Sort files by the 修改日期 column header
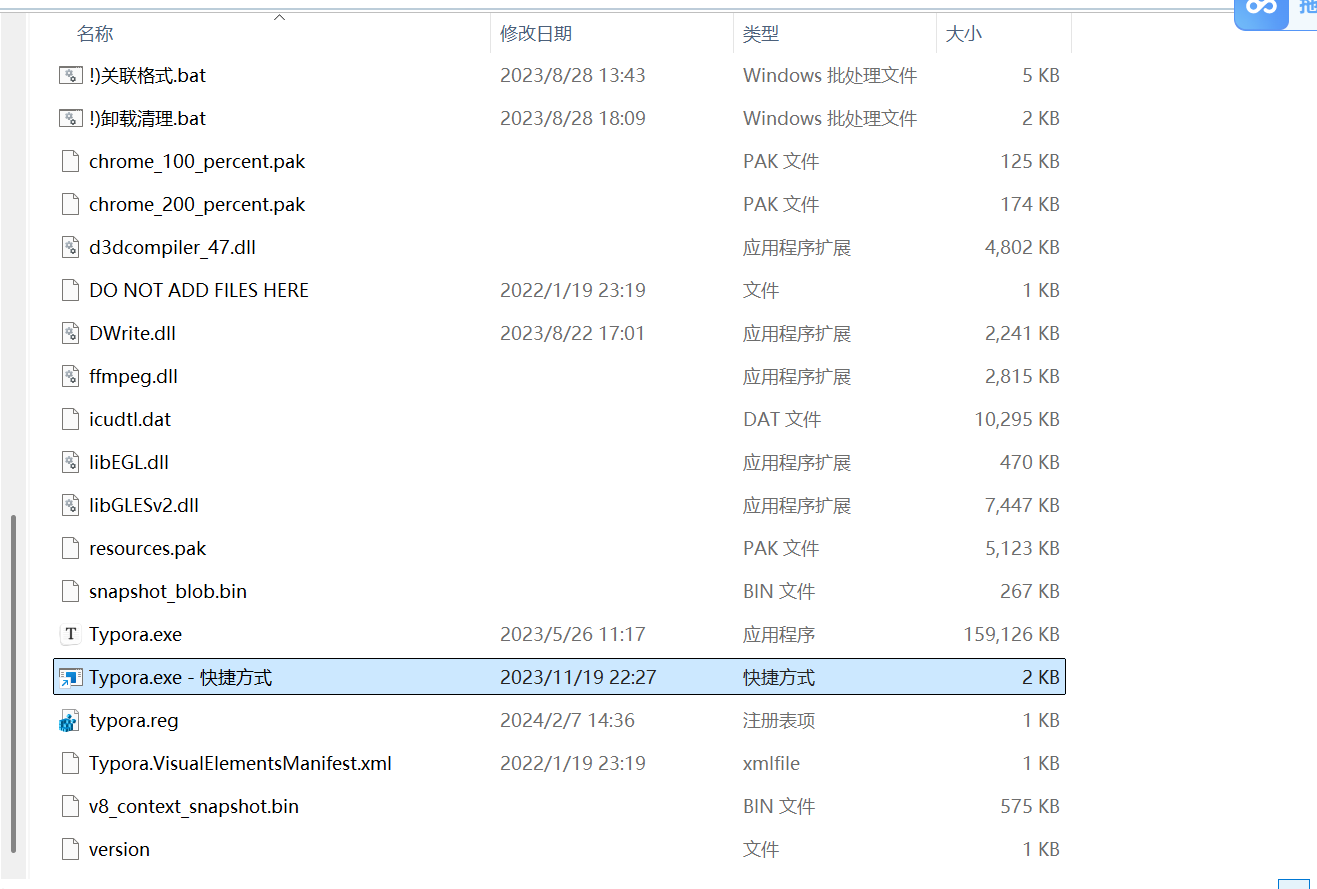 point(536,34)
